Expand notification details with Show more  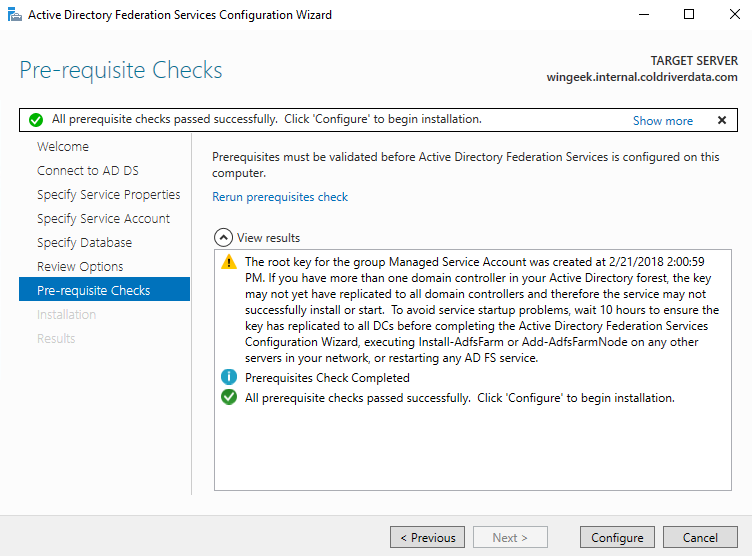click(x=662, y=120)
